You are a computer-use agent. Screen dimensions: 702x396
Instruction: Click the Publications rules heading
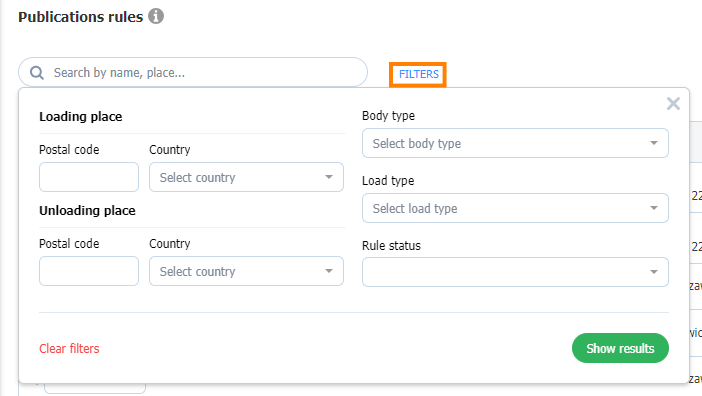[x=81, y=17]
